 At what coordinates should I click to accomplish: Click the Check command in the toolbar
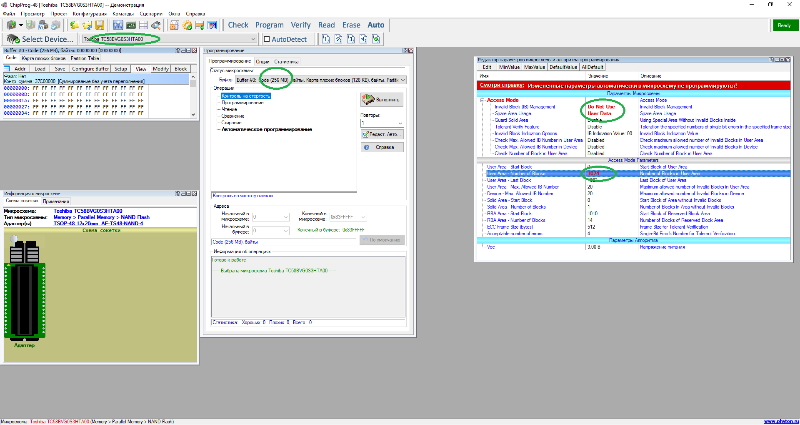point(238,25)
